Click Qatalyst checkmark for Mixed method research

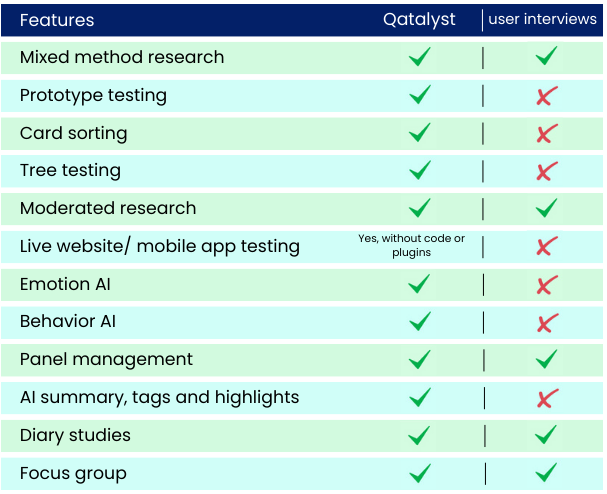420,57
